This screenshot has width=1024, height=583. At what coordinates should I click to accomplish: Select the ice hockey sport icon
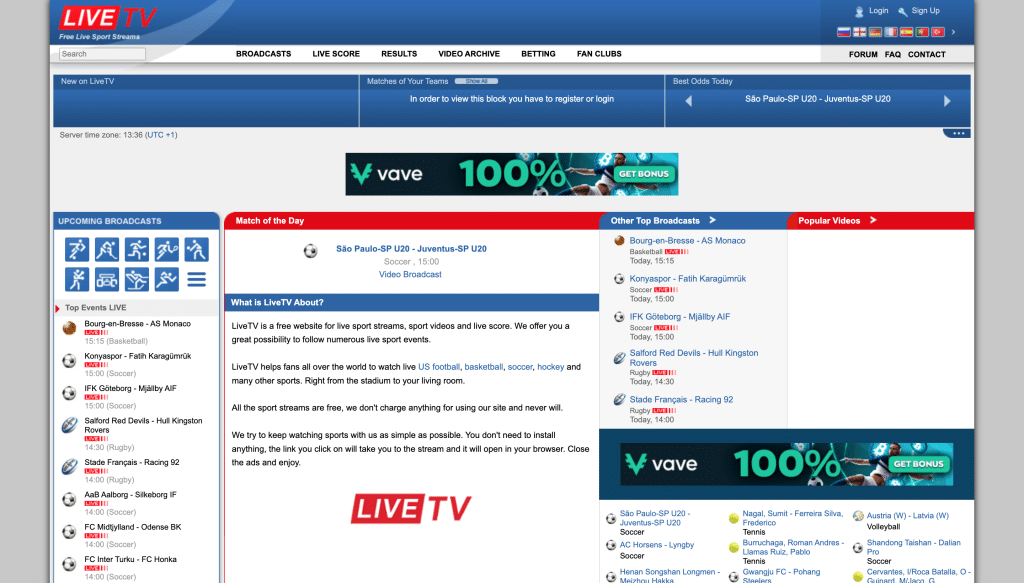point(107,249)
